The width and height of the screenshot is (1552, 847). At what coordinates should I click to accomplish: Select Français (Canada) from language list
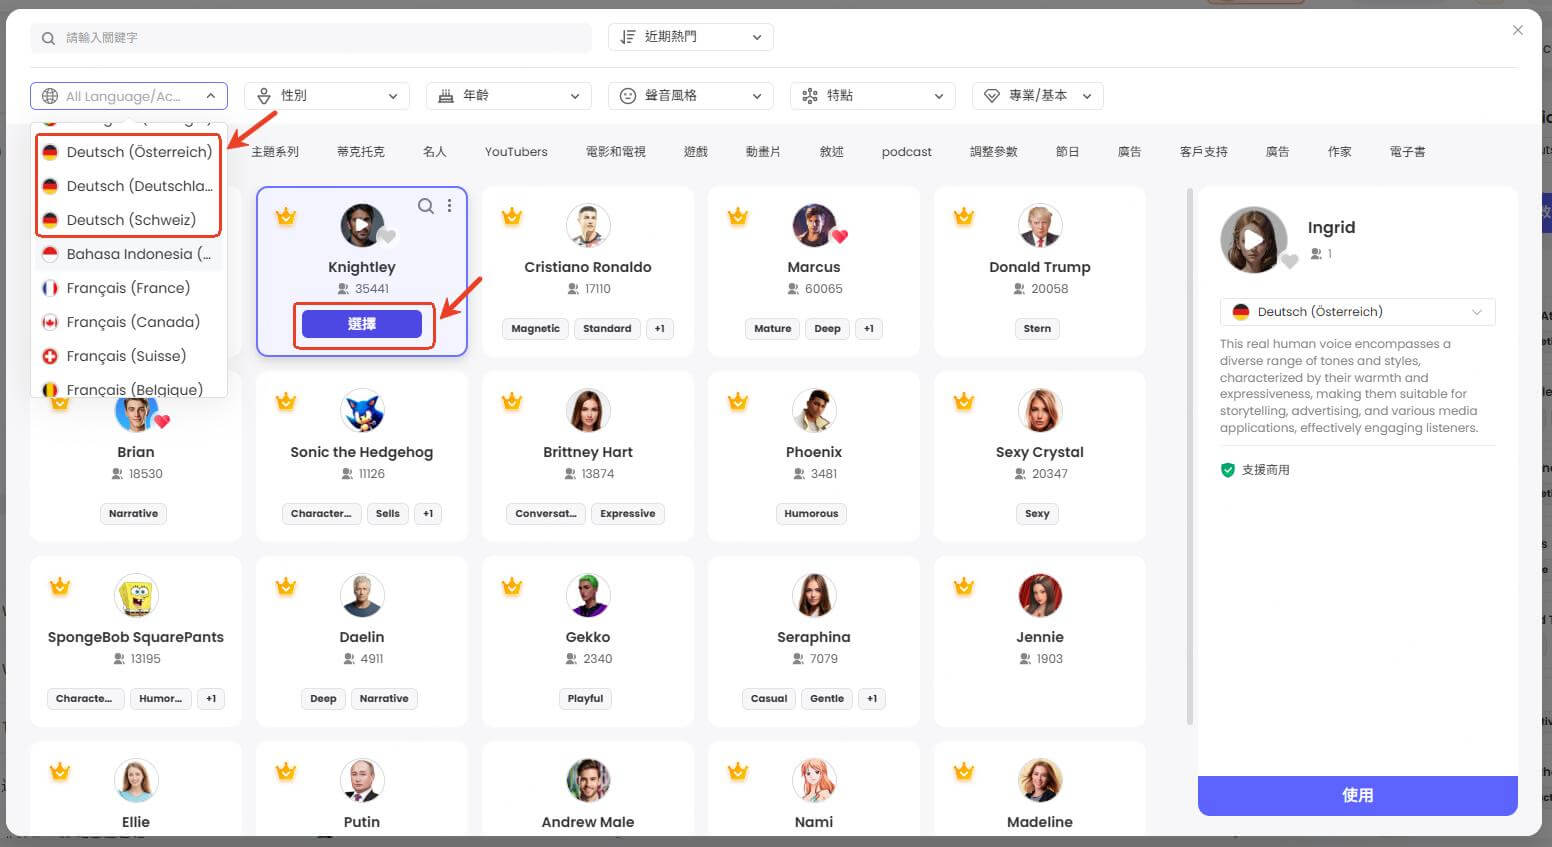click(x=128, y=322)
